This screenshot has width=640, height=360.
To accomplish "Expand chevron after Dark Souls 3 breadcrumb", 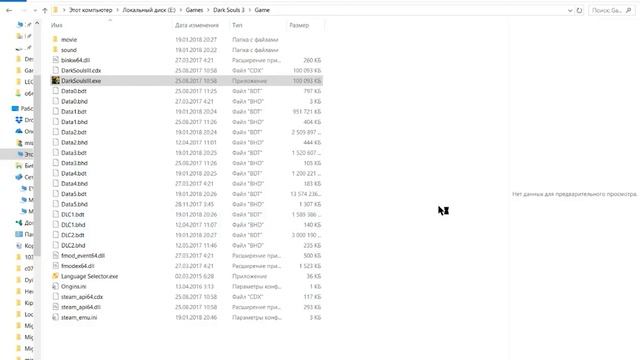I will [x=249, y=10].
